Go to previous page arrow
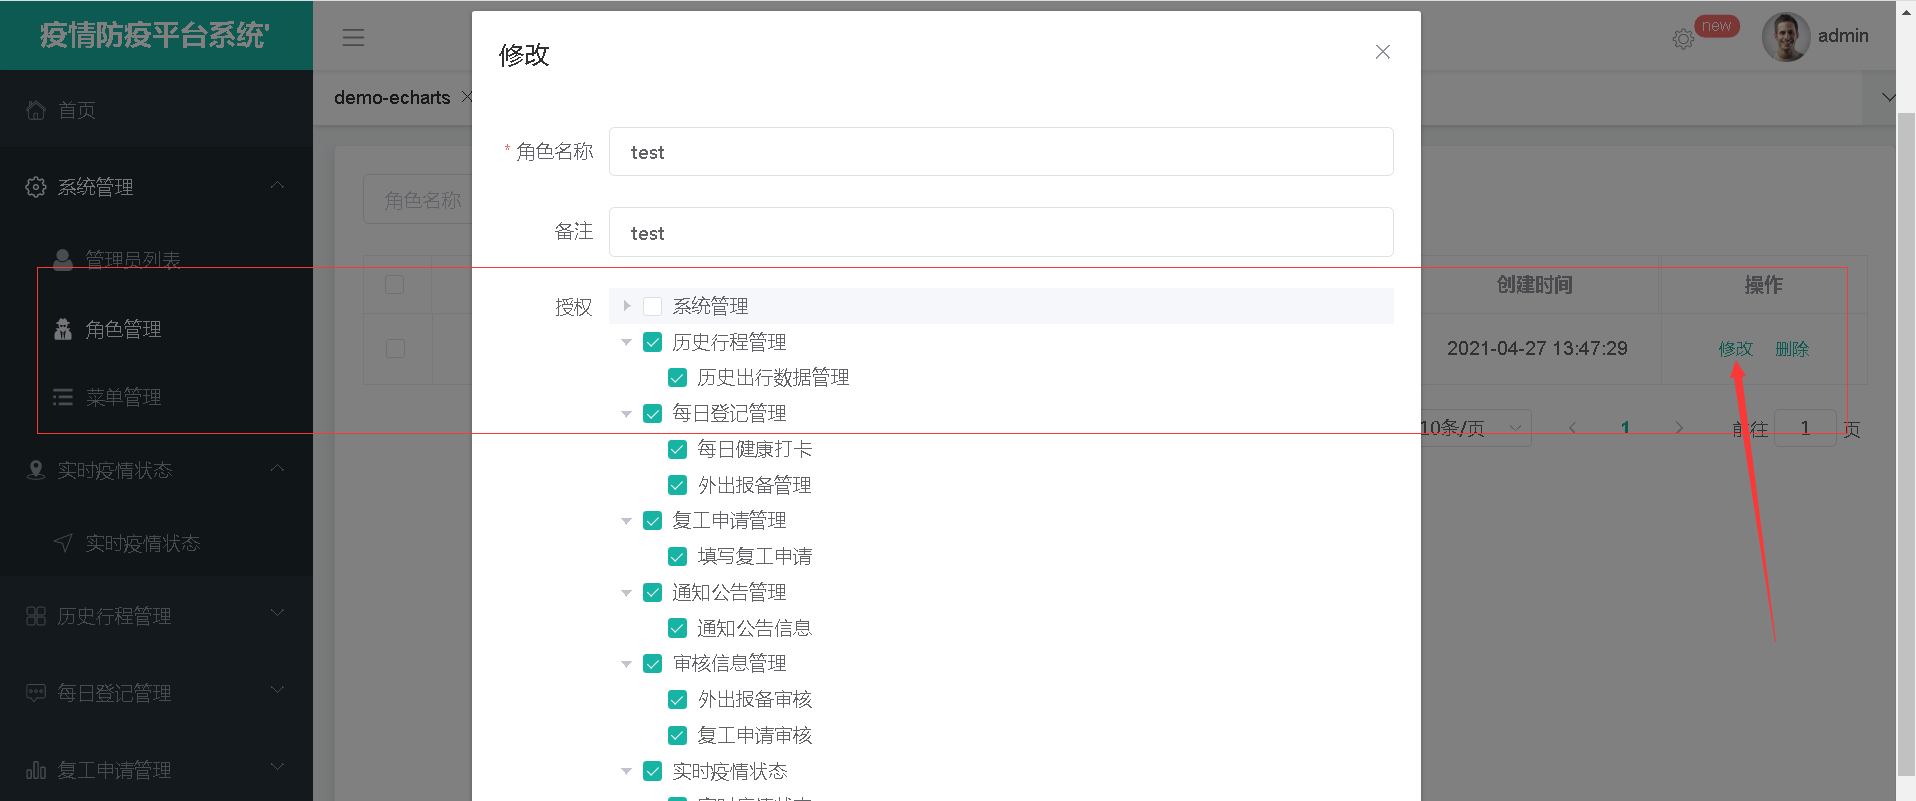 point(1572,428)
